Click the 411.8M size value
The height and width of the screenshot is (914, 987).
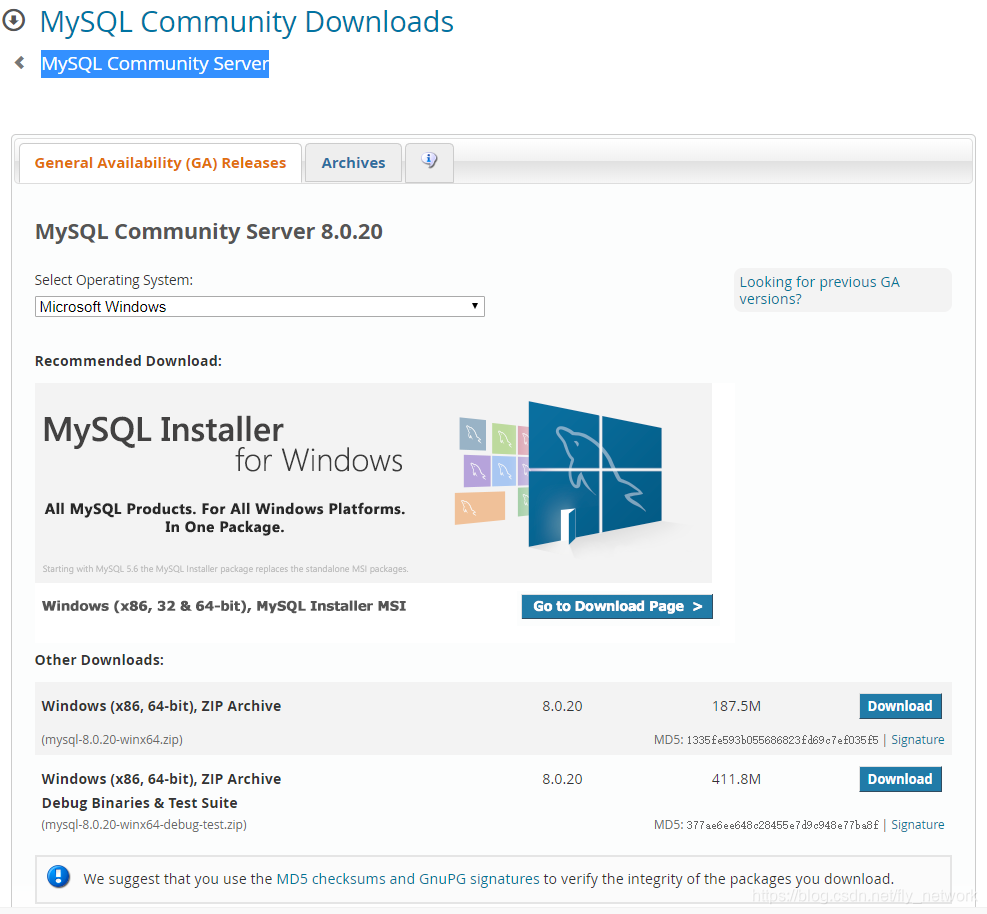[x=736, y=779]
